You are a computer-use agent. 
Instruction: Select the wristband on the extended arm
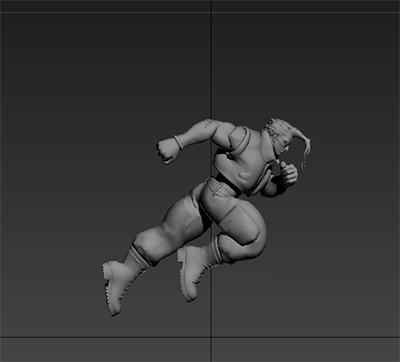[x=179, y=142]
